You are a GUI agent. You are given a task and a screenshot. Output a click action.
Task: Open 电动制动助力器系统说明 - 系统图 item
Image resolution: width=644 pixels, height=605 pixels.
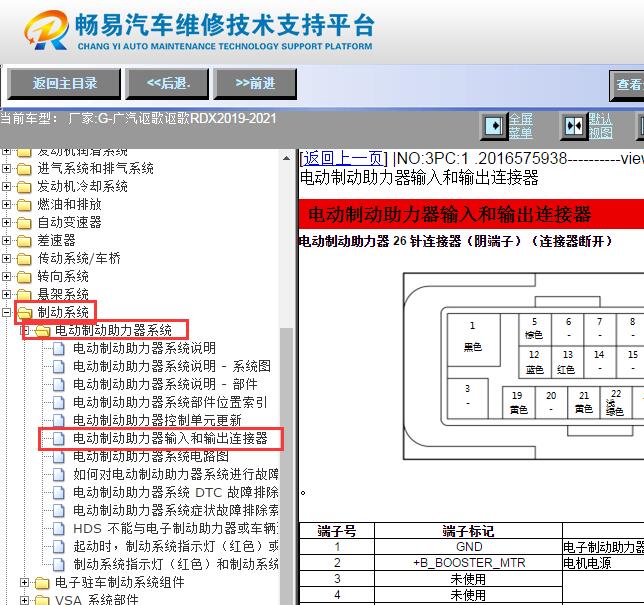(x=172, y=366)
